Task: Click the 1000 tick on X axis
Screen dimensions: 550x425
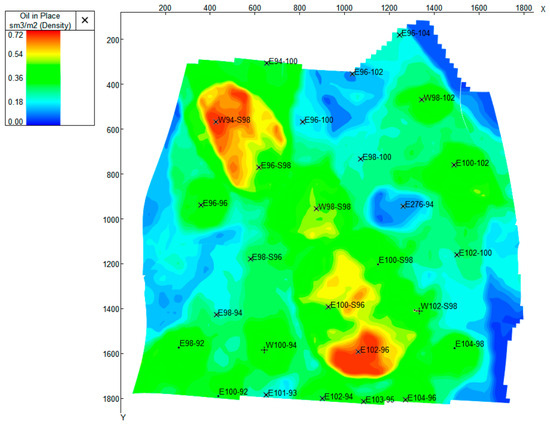Action: [x=344, y=8]
